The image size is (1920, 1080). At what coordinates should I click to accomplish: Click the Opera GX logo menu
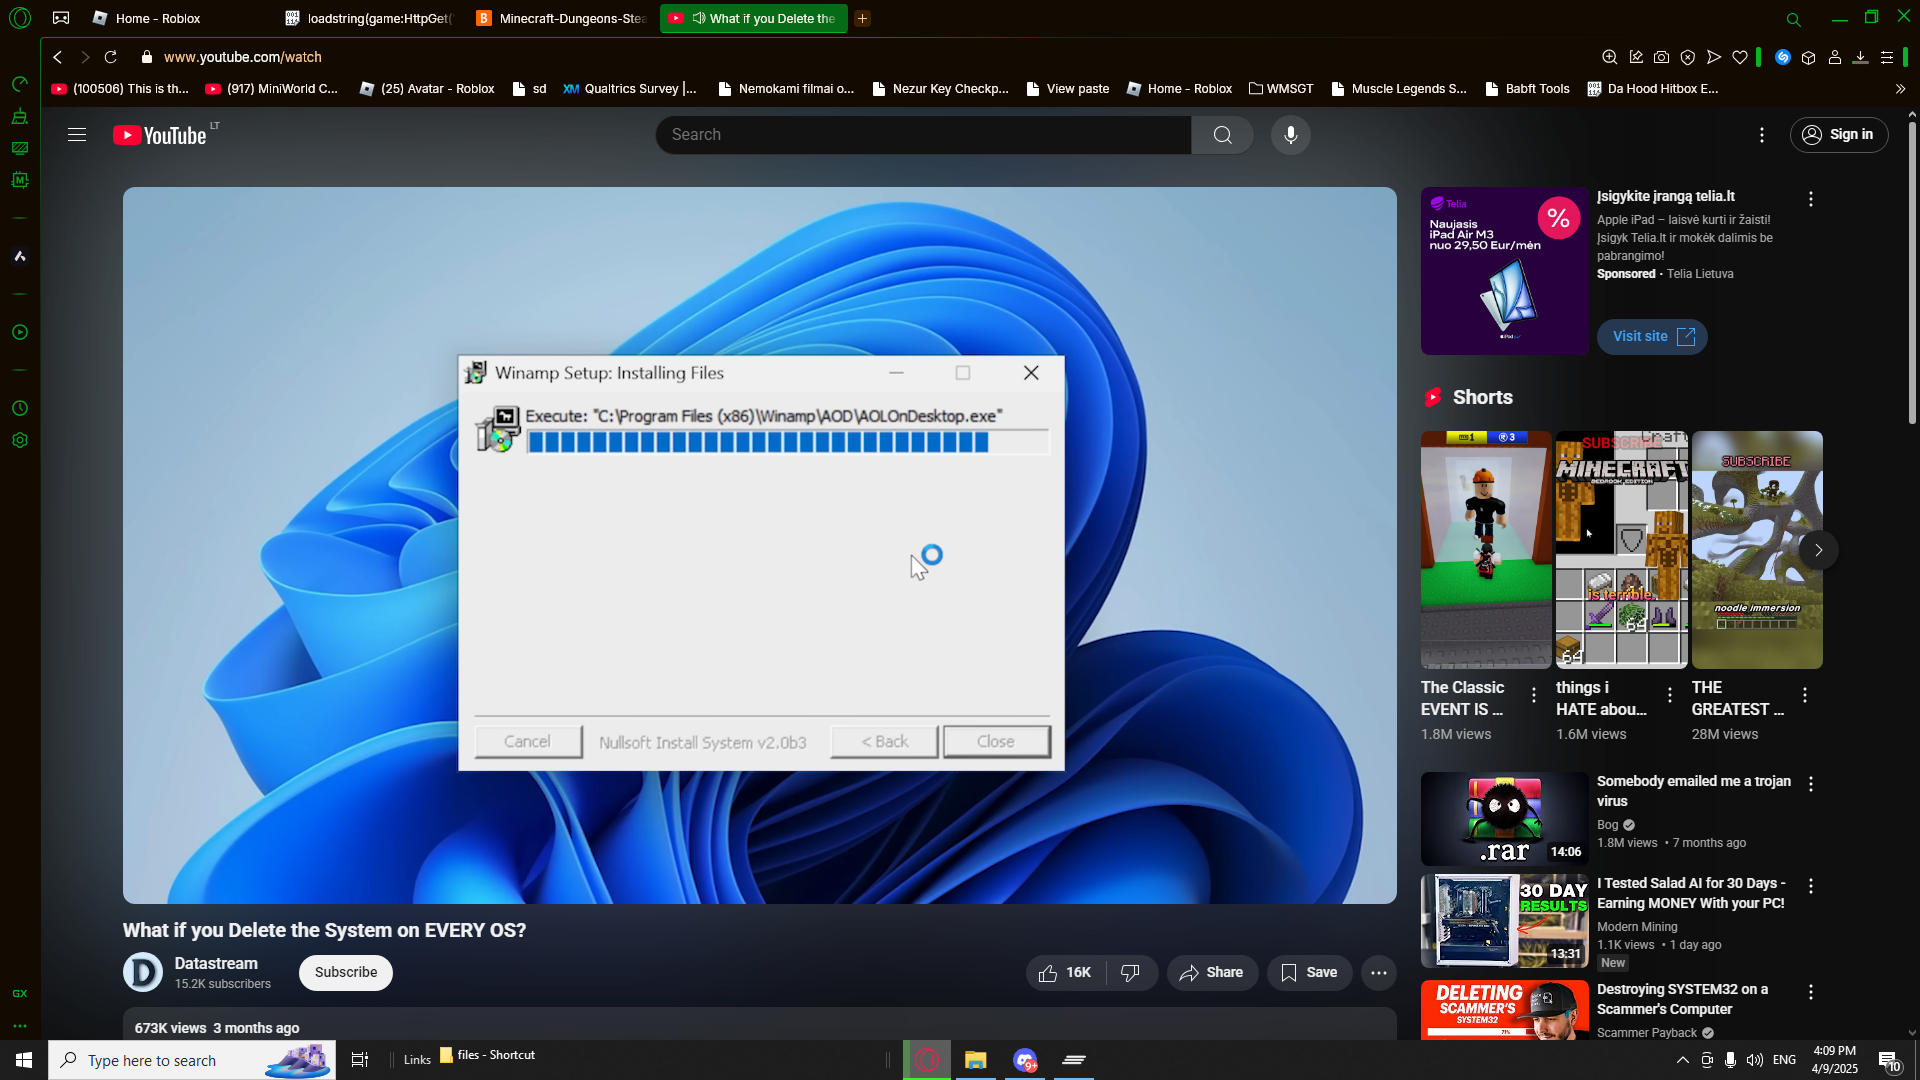click(x=20, y=18)
